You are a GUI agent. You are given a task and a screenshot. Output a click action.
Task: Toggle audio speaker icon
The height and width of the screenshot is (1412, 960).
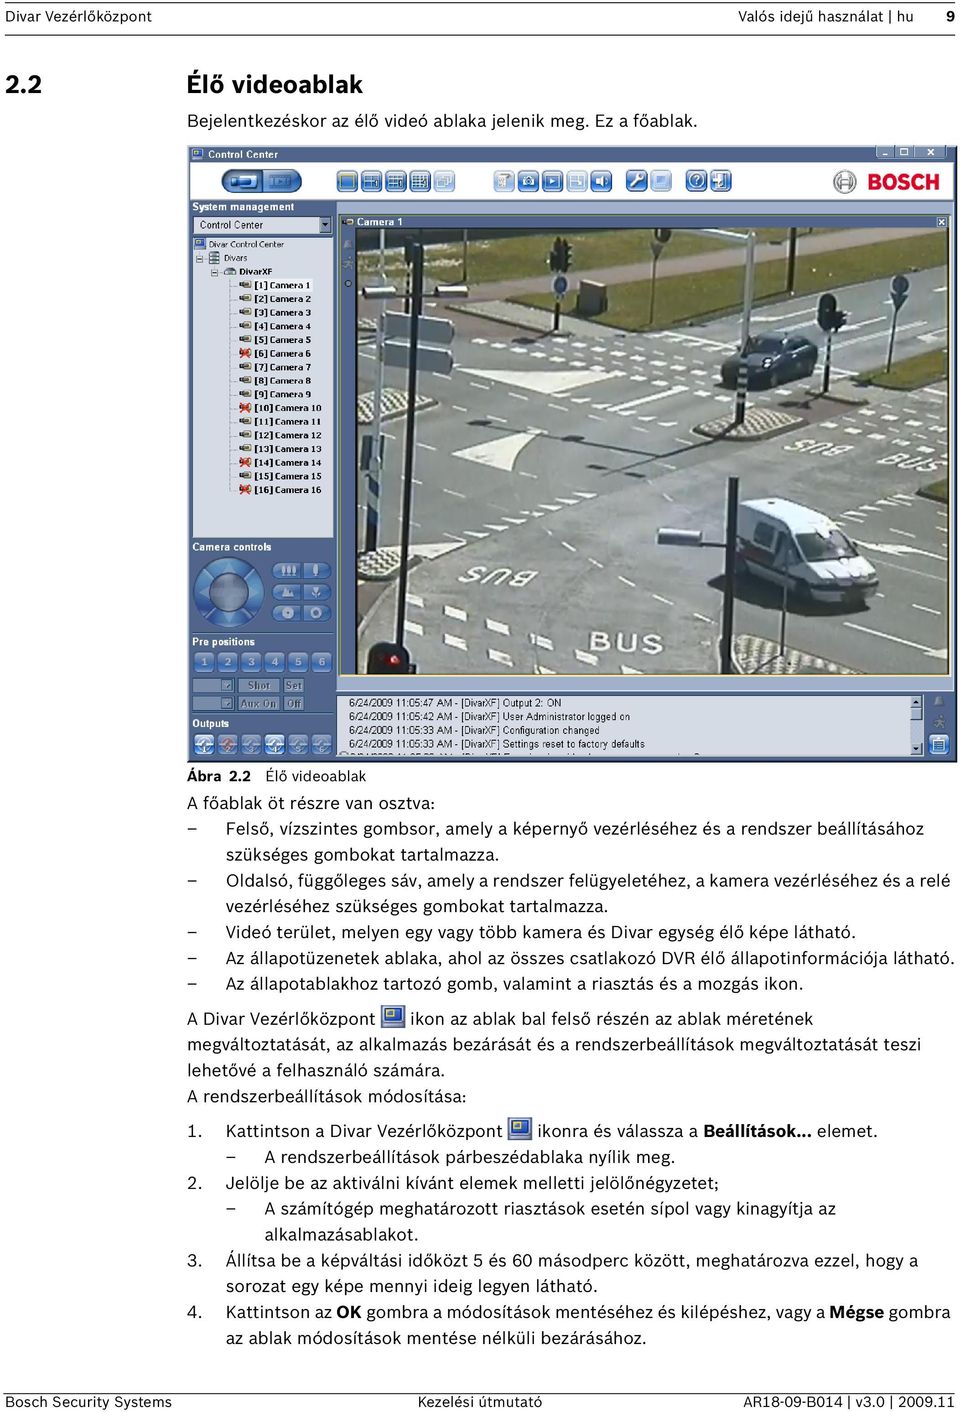tap(601, 181)
